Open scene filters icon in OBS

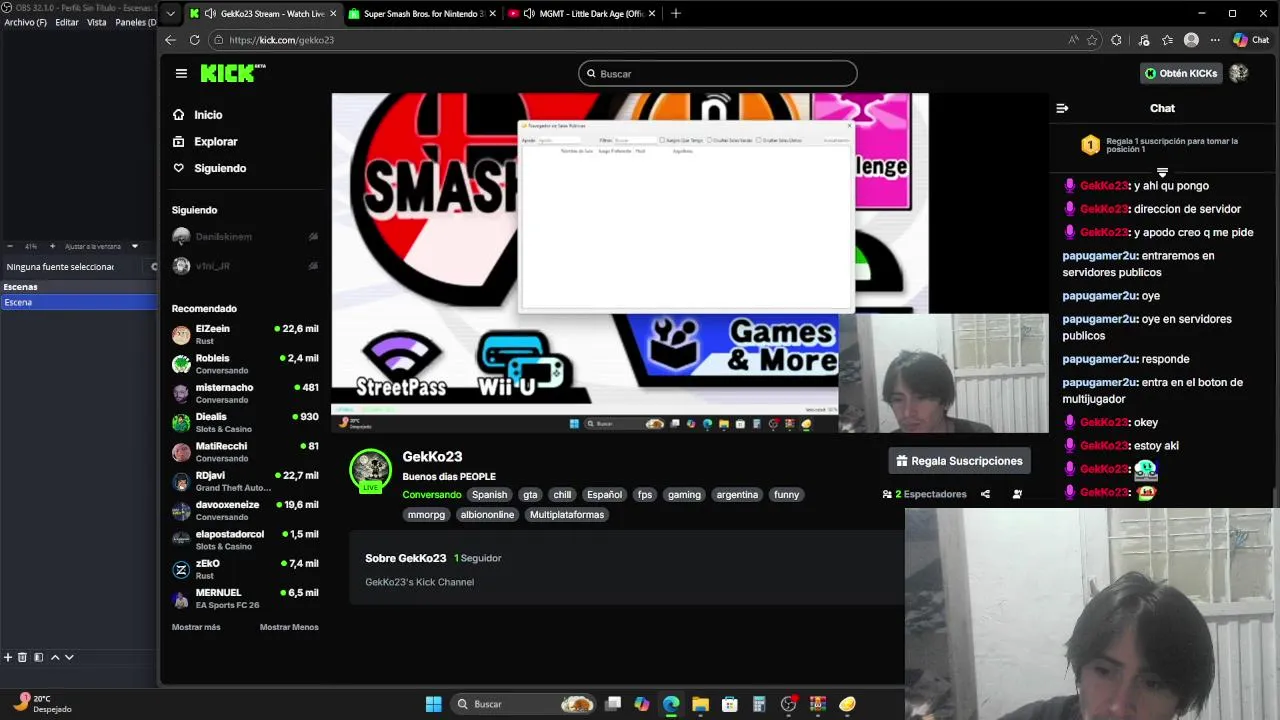click(38, 657)
